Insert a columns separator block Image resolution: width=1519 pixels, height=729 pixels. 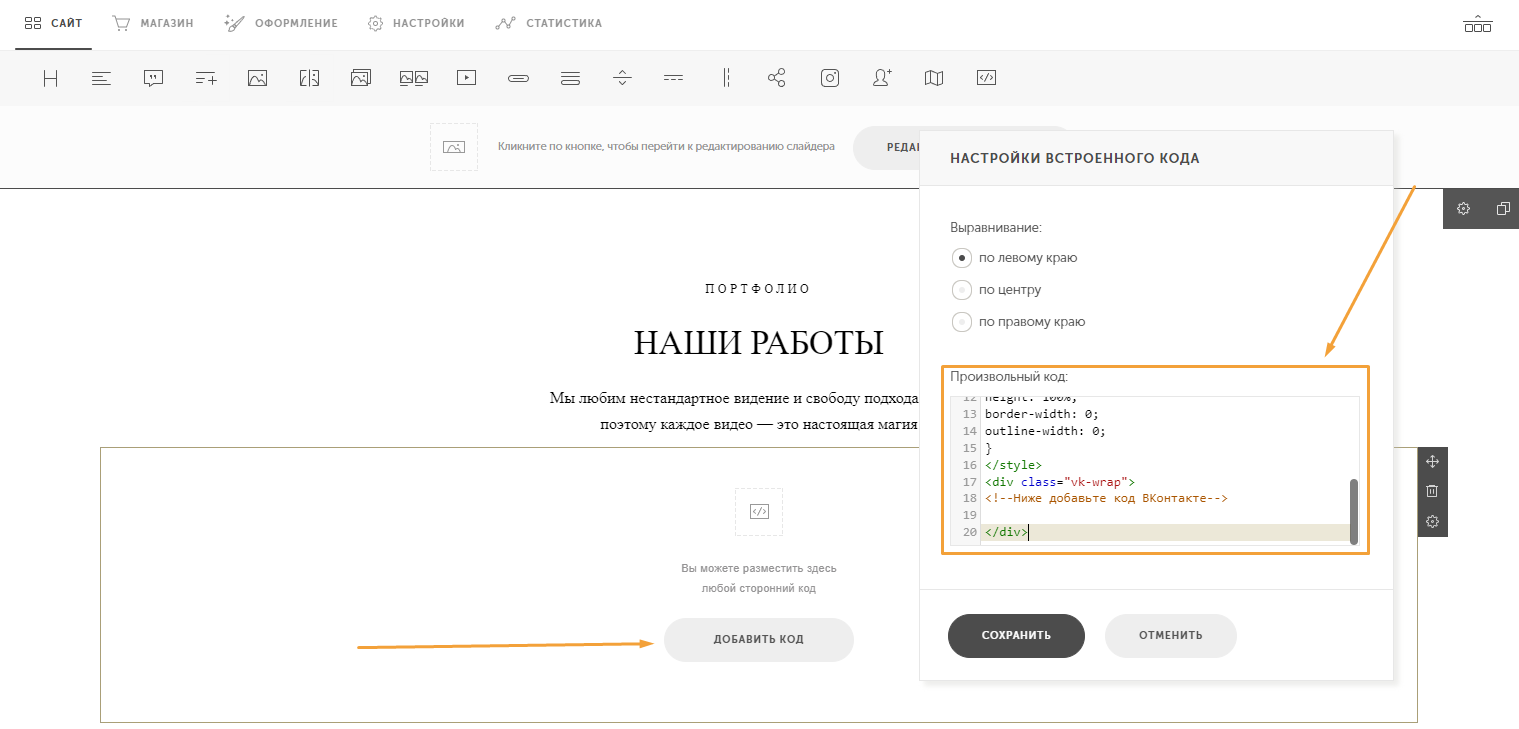(726, 78)
